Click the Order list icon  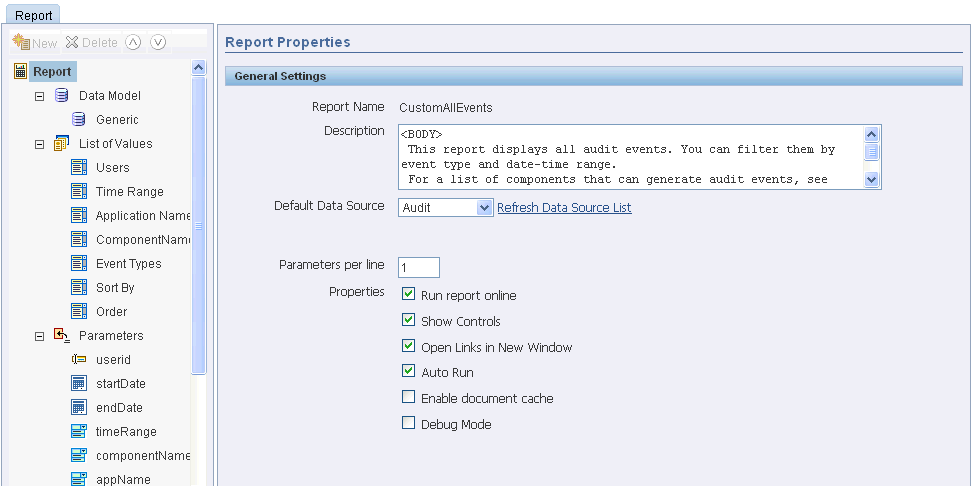pyautogui.click(x=79, y=311)
